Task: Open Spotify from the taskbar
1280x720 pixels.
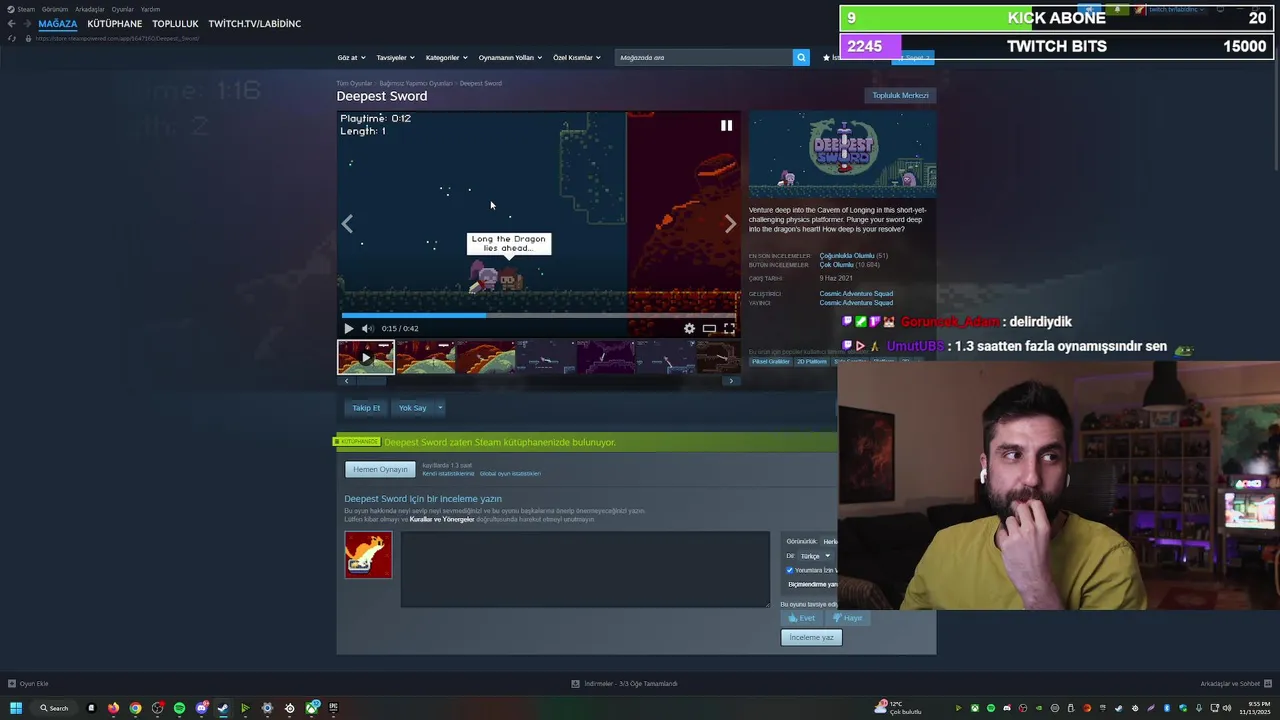Action: [180, 708]
